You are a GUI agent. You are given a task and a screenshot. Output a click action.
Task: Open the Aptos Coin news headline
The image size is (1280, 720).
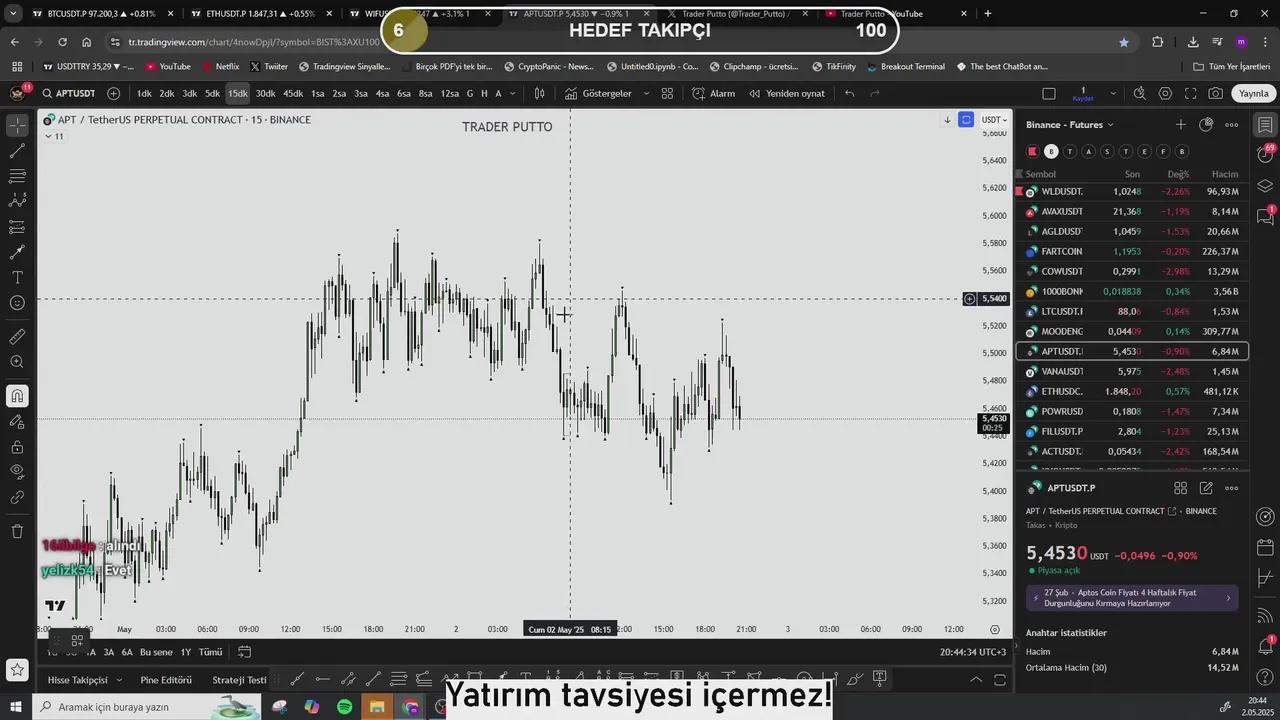coord(1132,598)
